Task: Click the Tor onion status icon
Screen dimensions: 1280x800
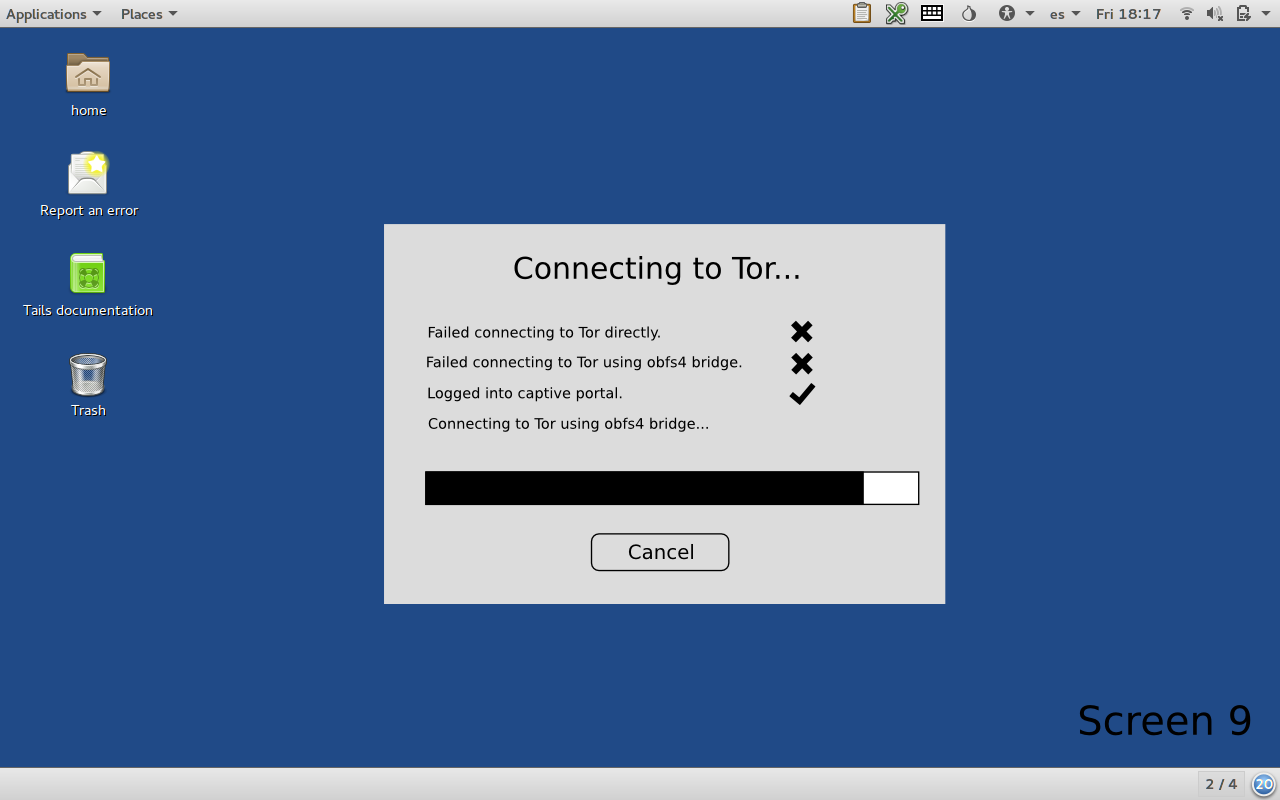Action: [x=968, y=13]
